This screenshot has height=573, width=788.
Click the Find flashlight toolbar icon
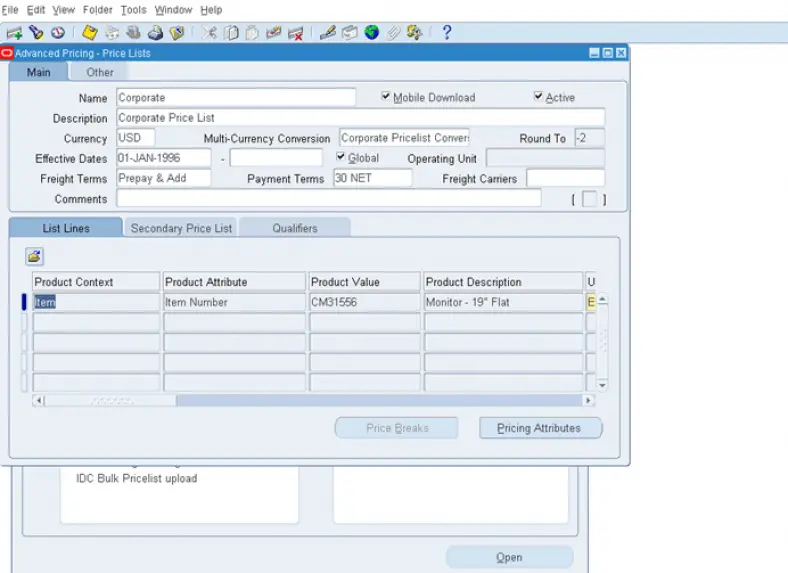36,33
